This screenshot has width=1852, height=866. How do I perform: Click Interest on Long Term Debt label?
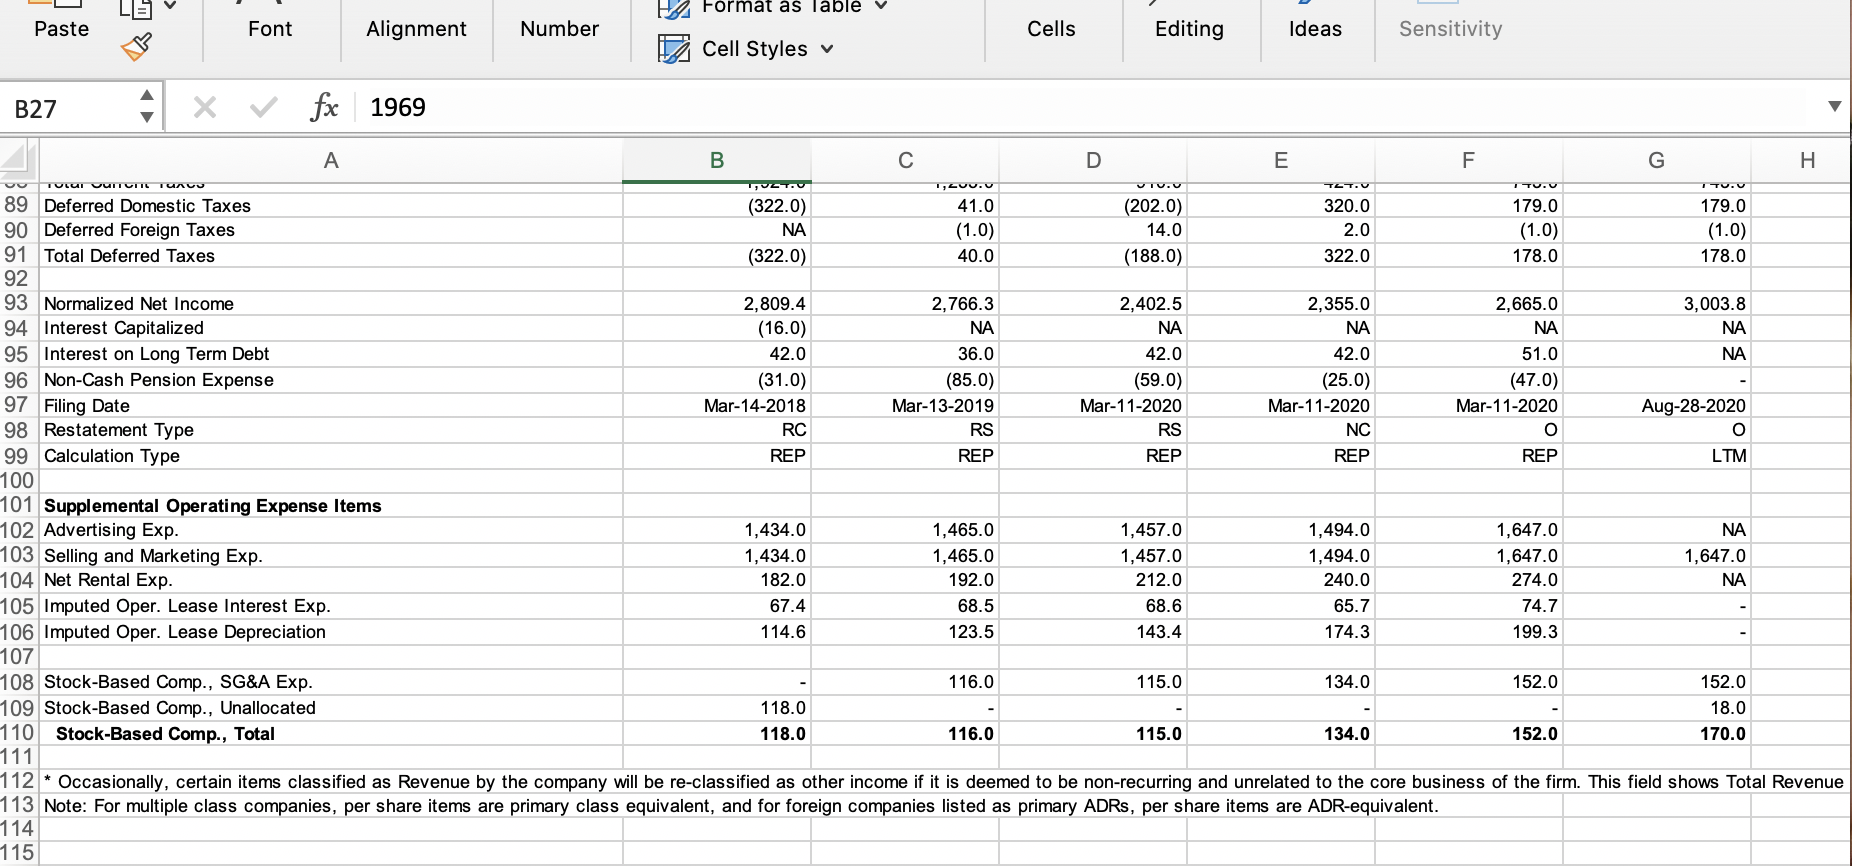point(156,354)
